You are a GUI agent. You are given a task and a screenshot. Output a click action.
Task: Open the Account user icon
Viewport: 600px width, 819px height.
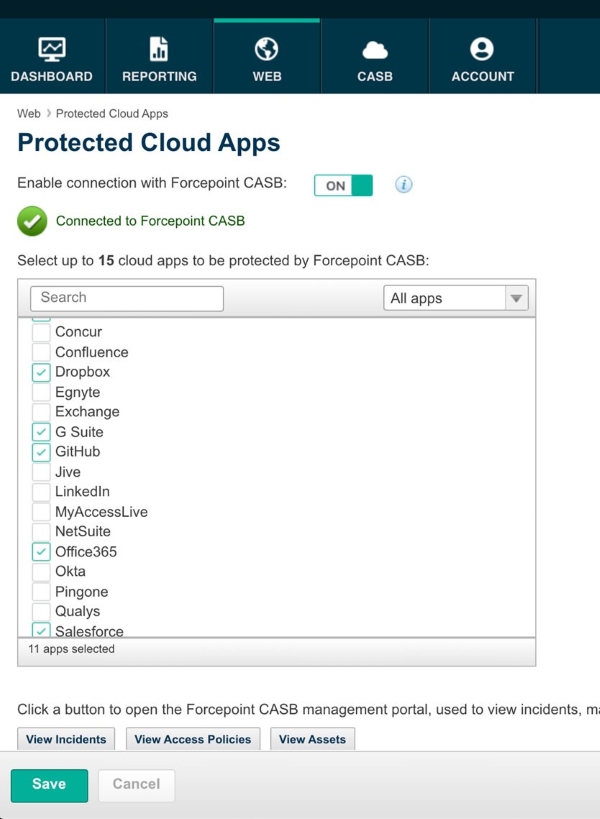point(482,49)
